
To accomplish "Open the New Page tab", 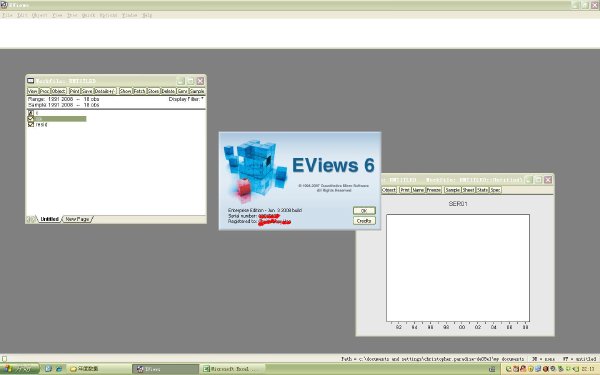I will click(77, 219).
